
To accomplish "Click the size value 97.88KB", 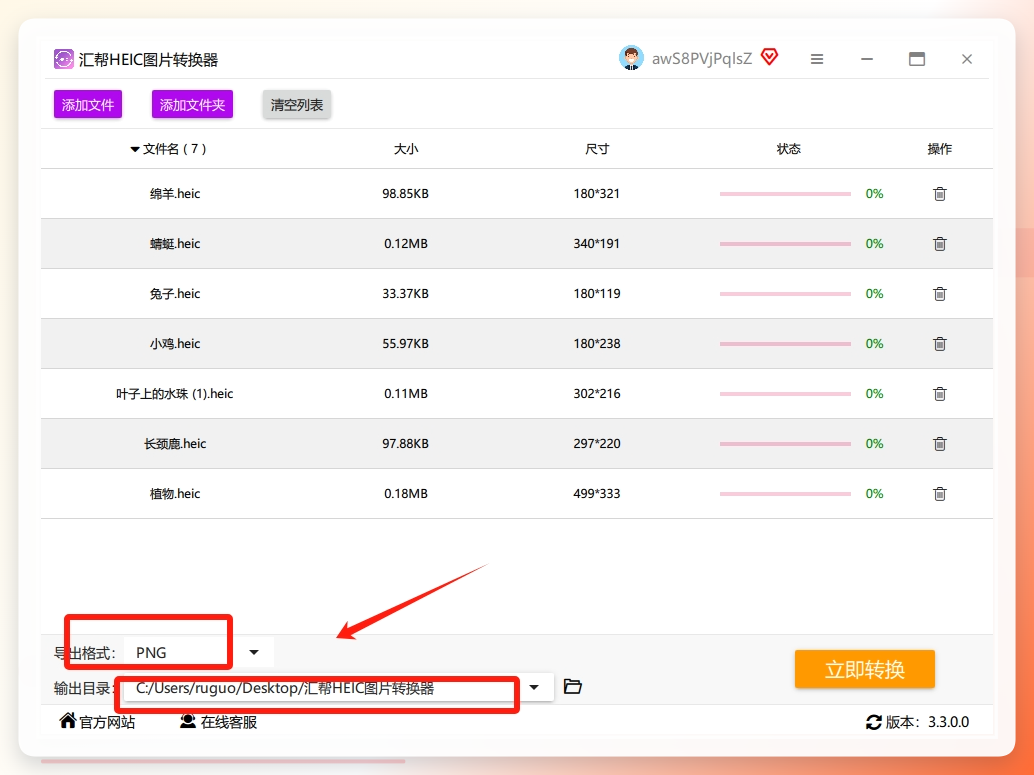I will pos(406,444).
